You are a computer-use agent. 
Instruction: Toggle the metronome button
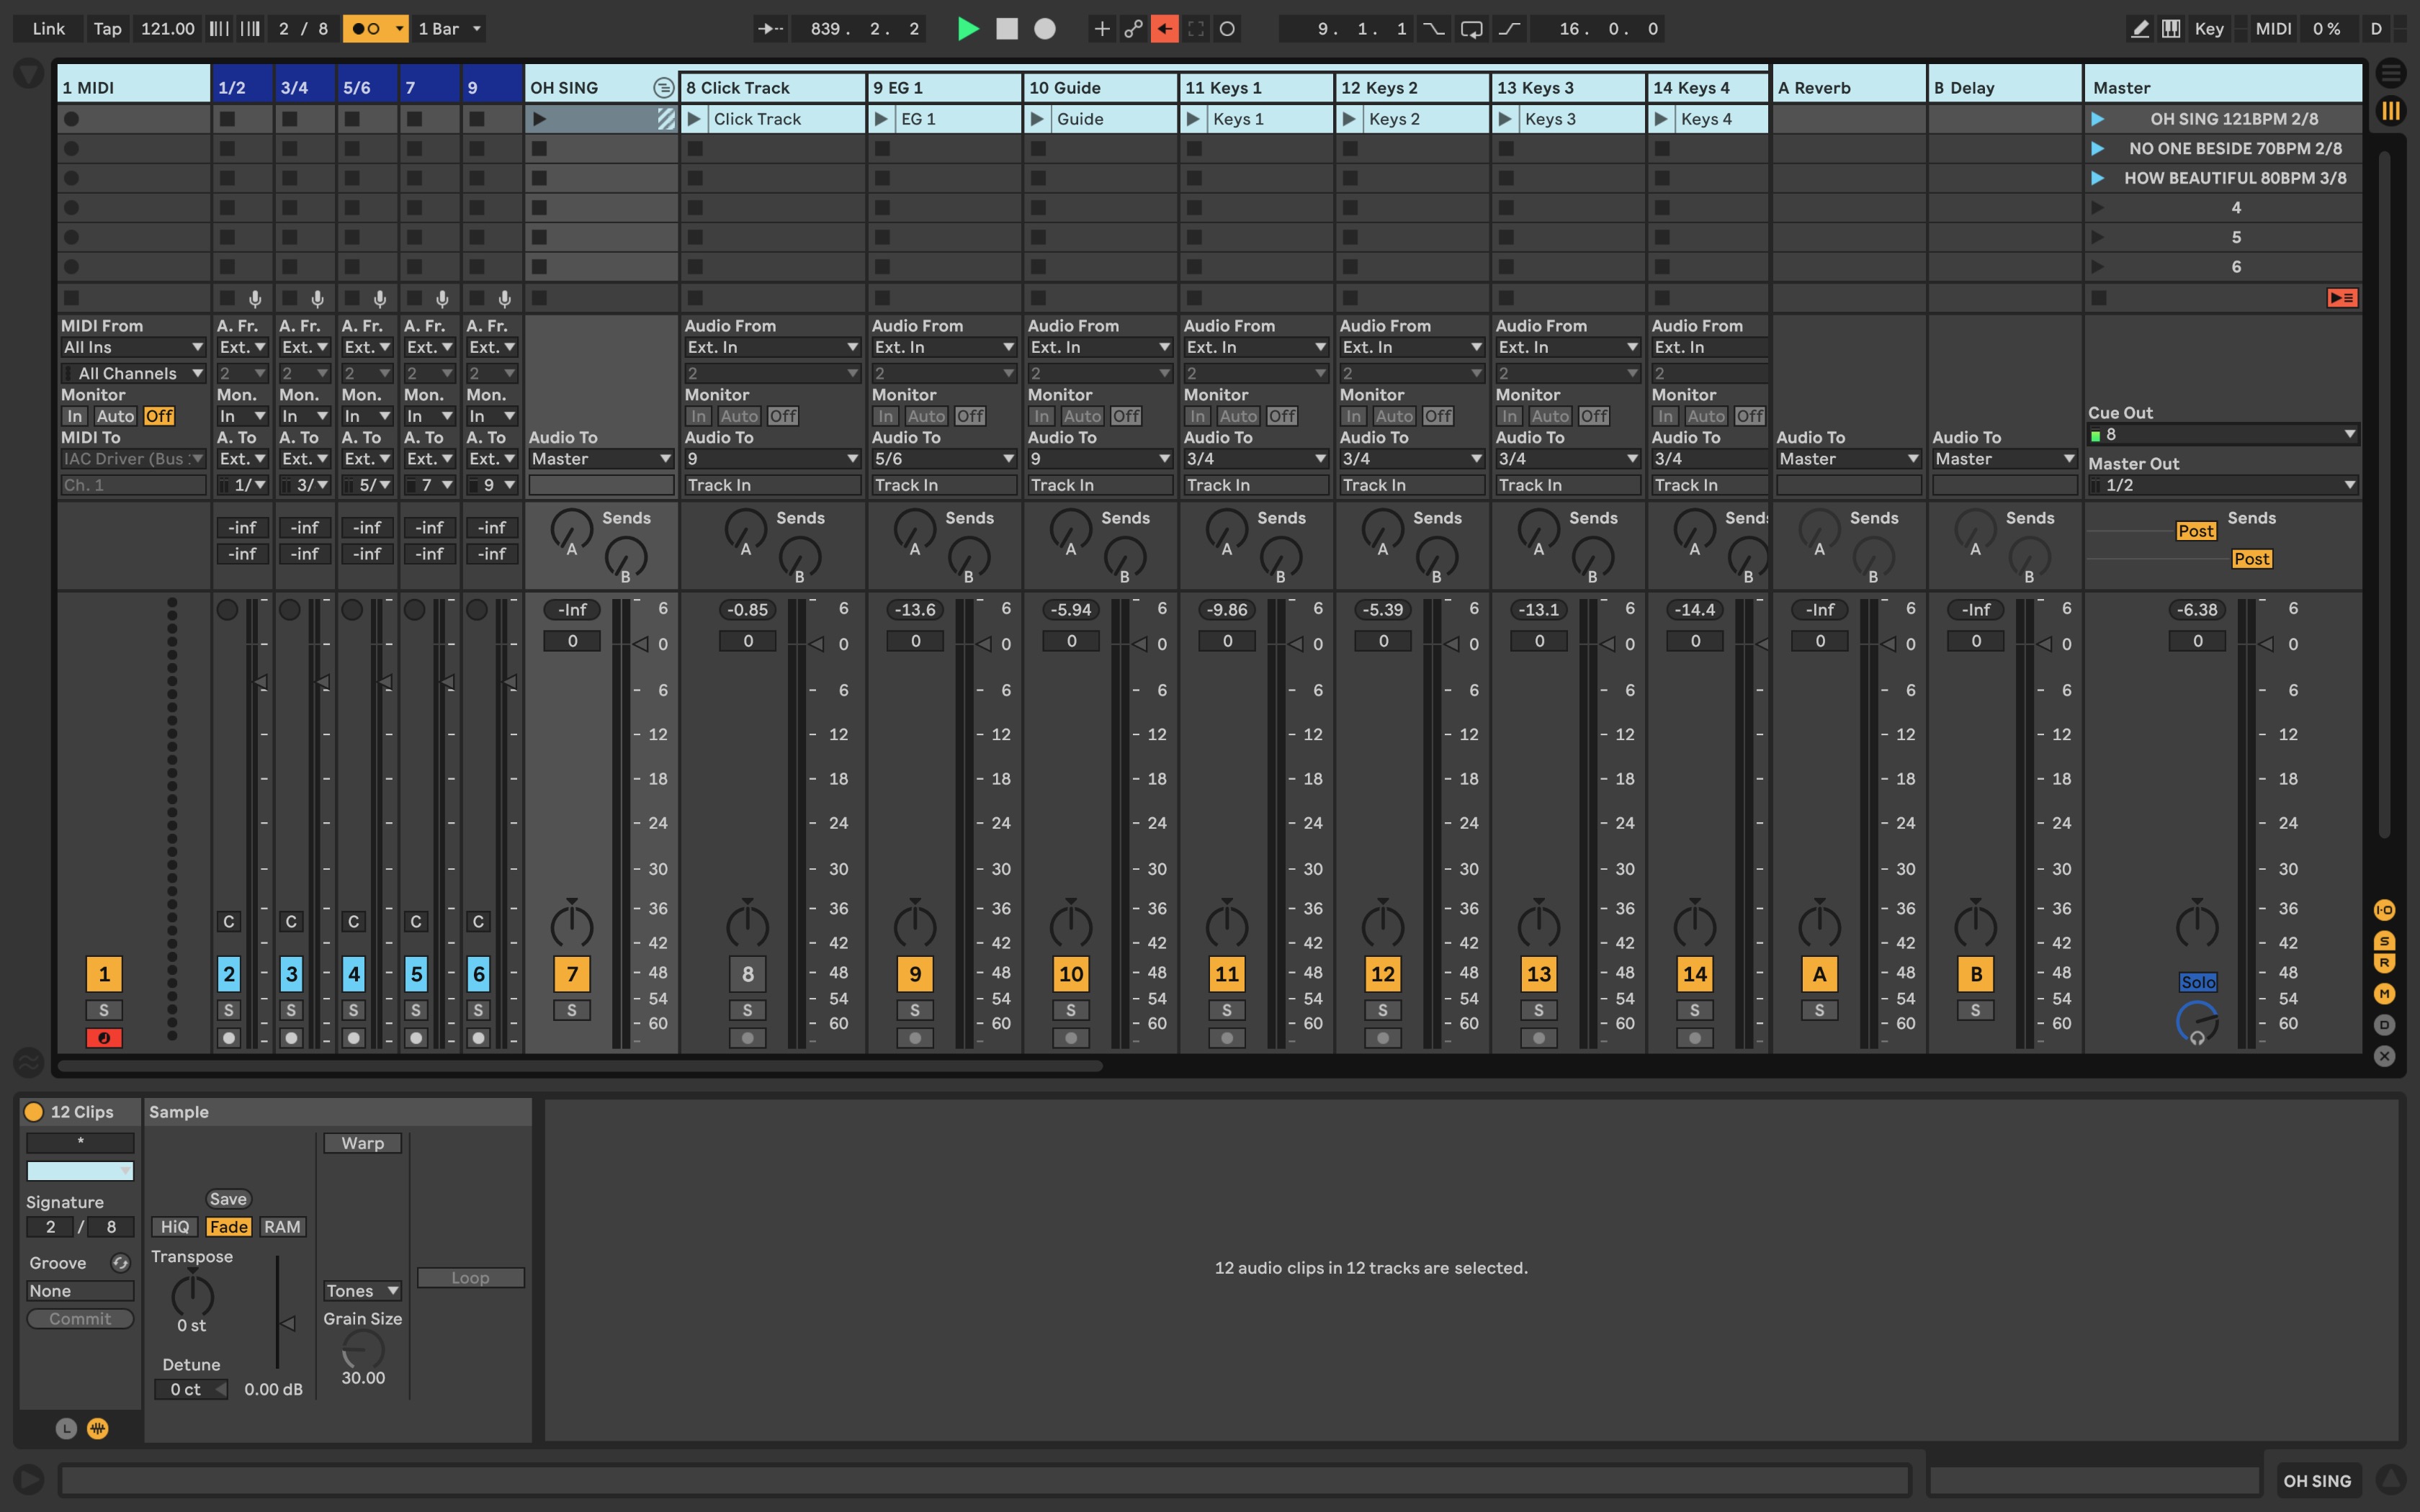[x=366, y=29]
